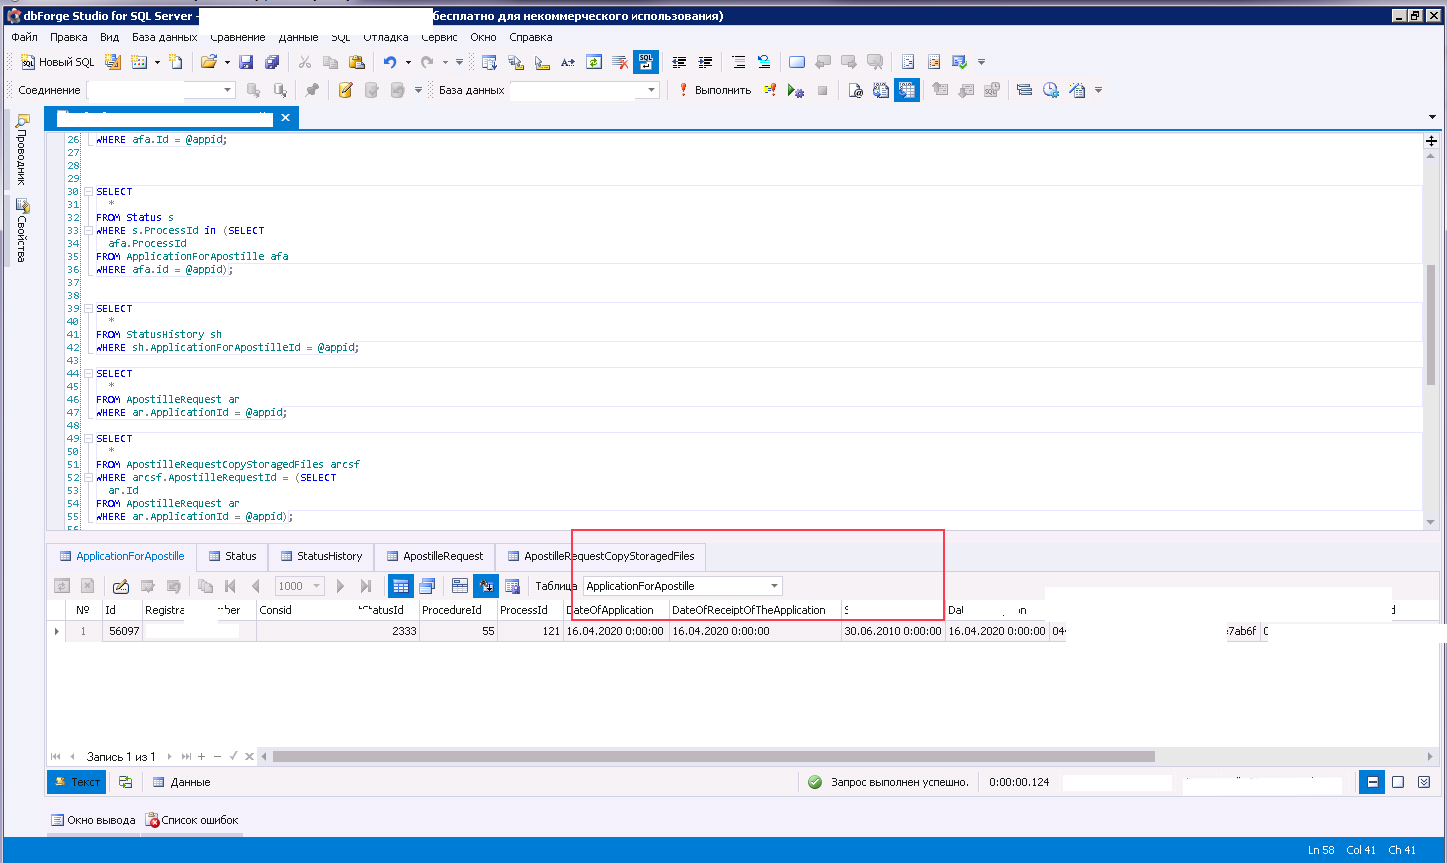1447x863 pixels.
Task: Open Окно вывода output window
Action: pyautogui.click(x=93, y=820)
